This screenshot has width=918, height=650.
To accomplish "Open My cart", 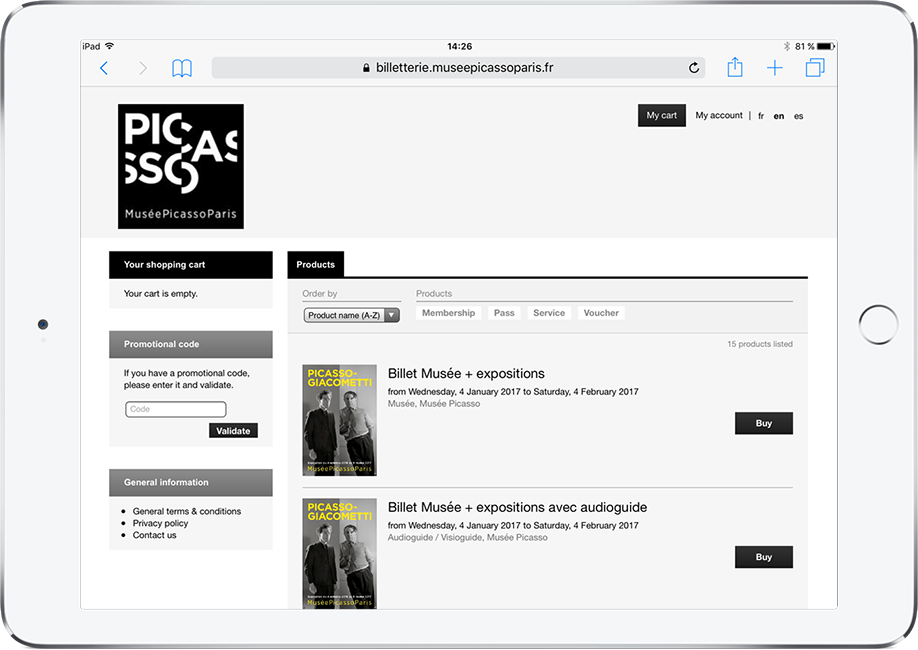I will [x=662, y=115].
